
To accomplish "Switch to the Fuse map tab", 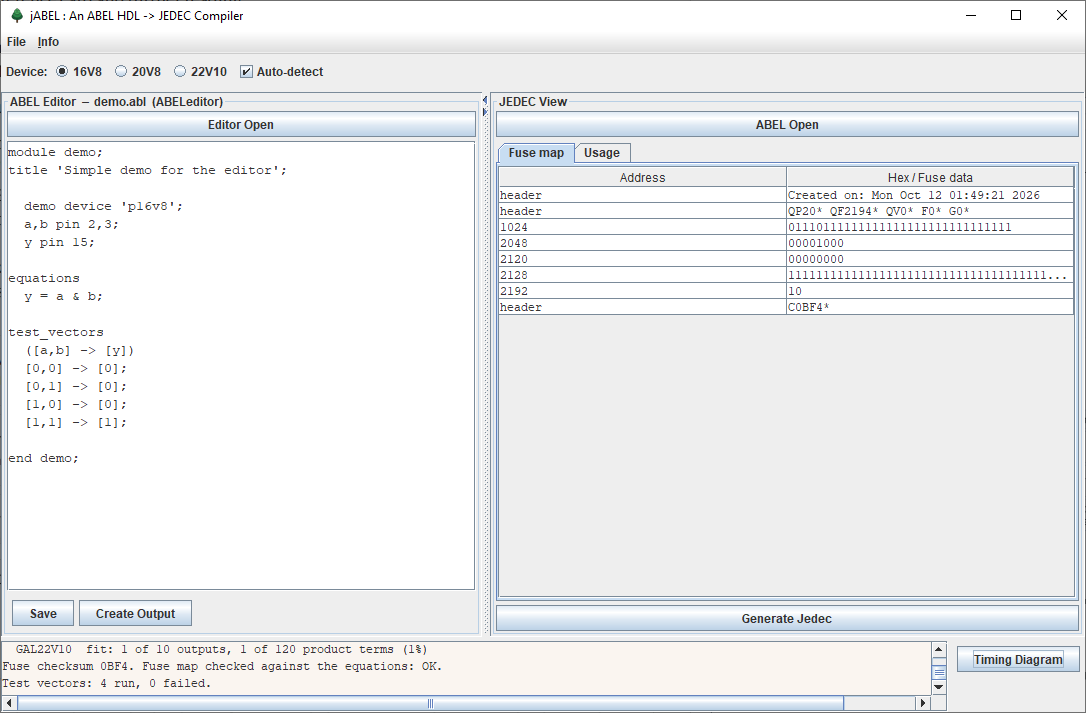I will 536,152.
